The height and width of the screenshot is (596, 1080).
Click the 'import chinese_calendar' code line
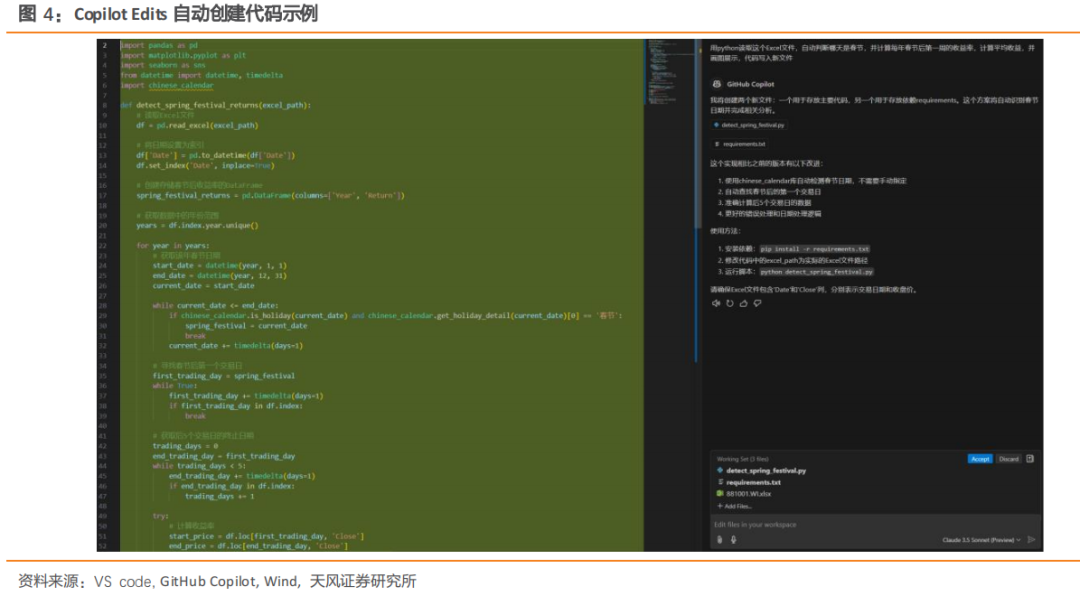tap(167, 85)
